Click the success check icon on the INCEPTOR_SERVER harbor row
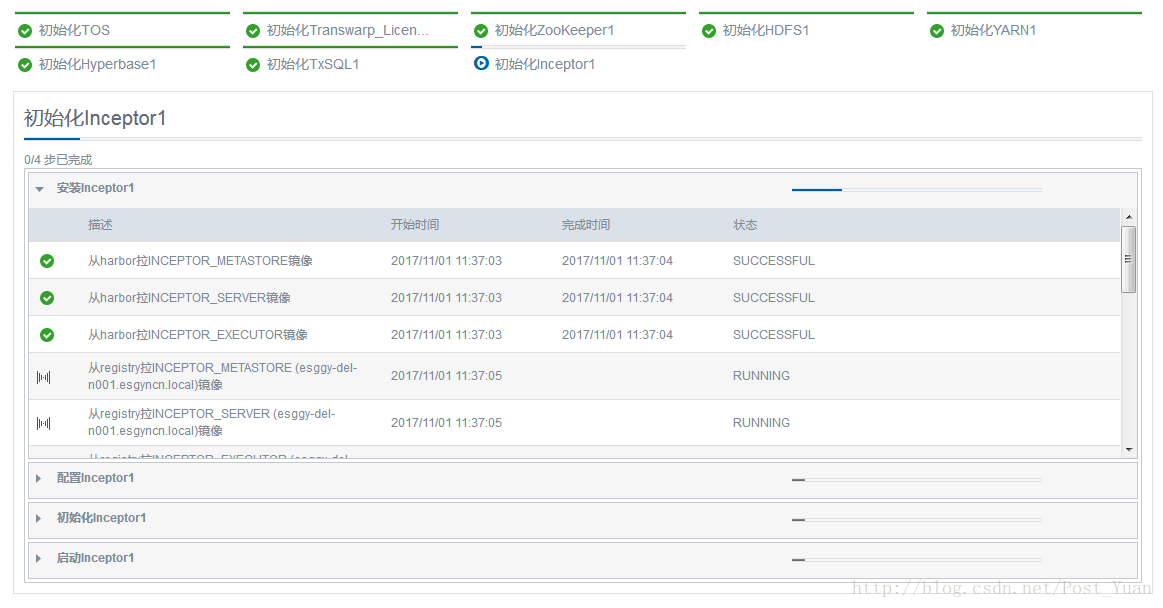The height and width of the screenshot is (608, 1163). coord(47,298)
